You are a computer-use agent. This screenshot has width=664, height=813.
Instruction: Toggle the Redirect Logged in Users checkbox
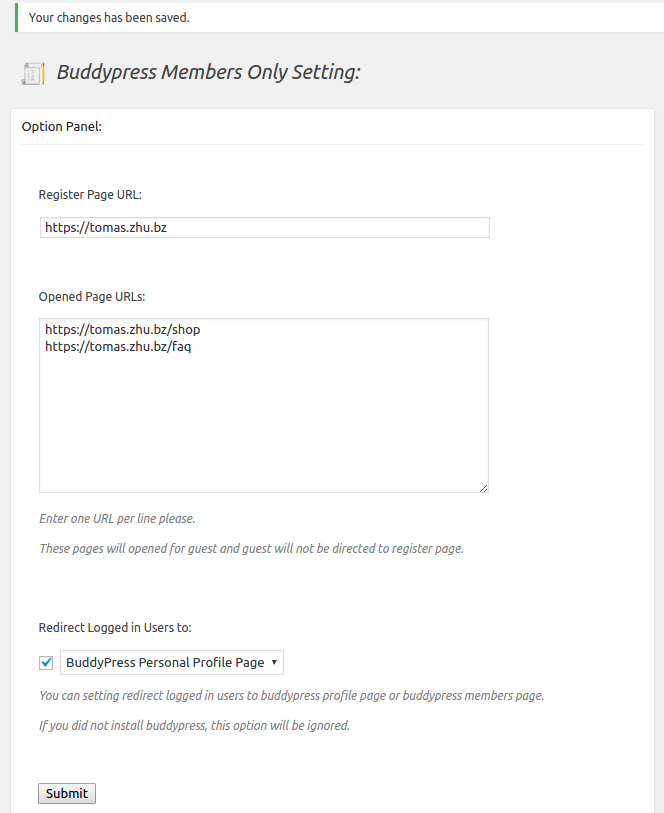pos(47,662)
